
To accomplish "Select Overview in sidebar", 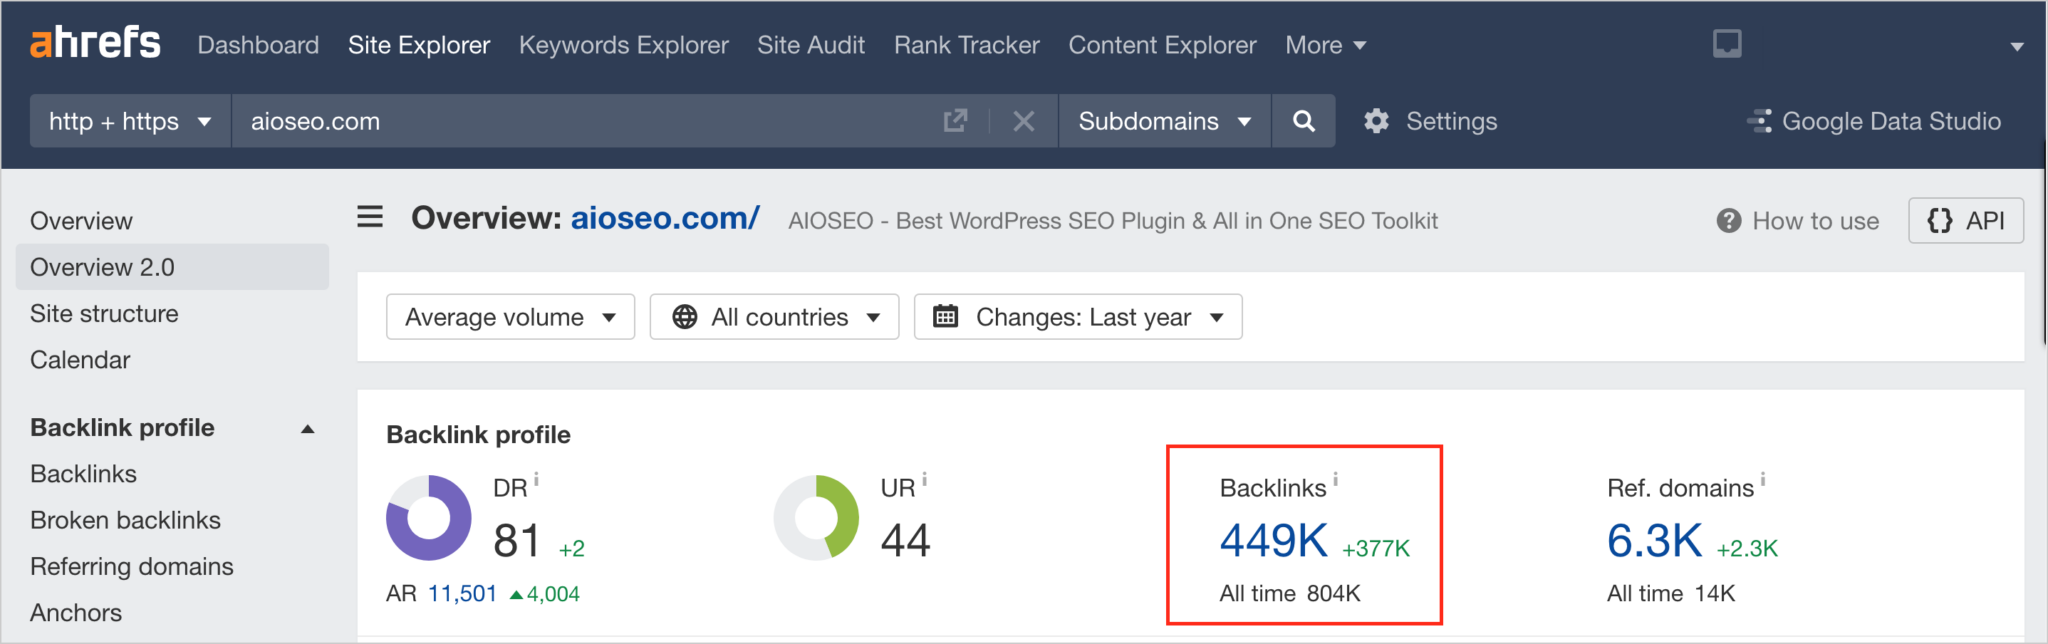I will pos(81,221).
